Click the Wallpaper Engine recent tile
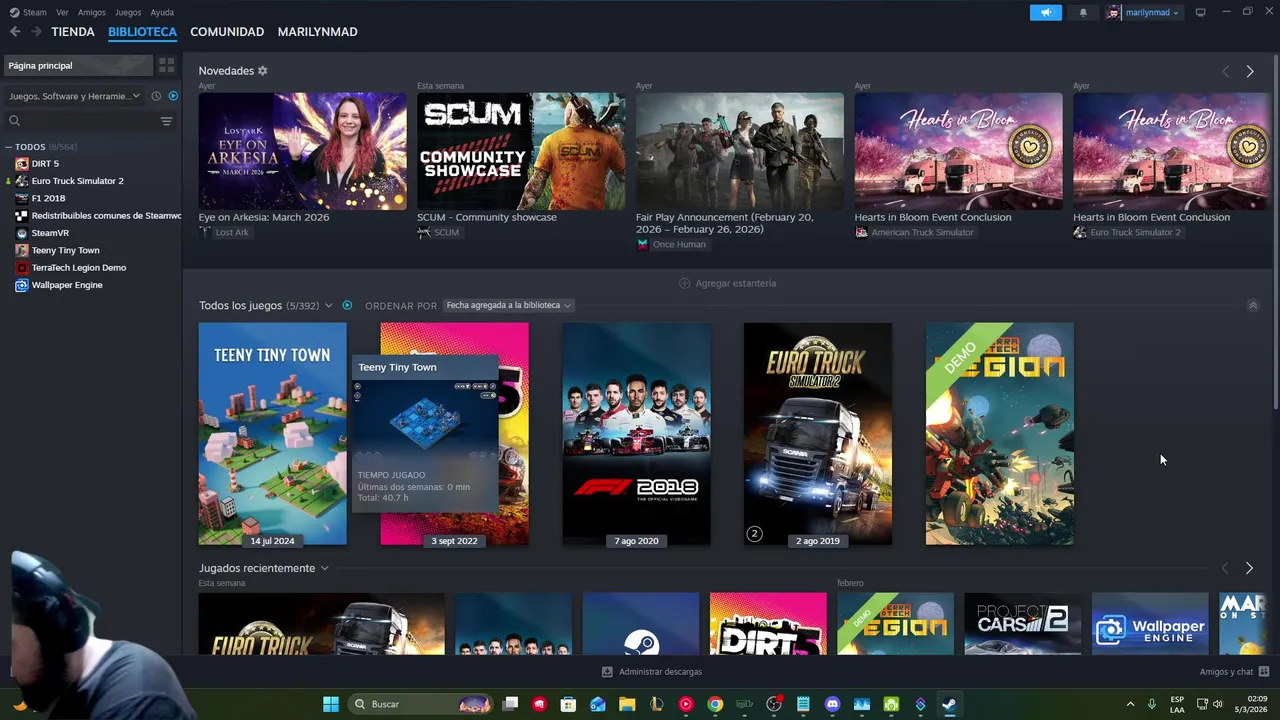Image resolution: width=1280 pixels, height=720 pixels. coord(1150,623)
